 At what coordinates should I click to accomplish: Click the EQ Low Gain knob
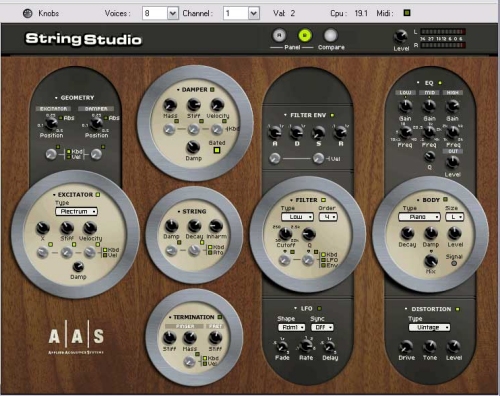pos(405,106)
